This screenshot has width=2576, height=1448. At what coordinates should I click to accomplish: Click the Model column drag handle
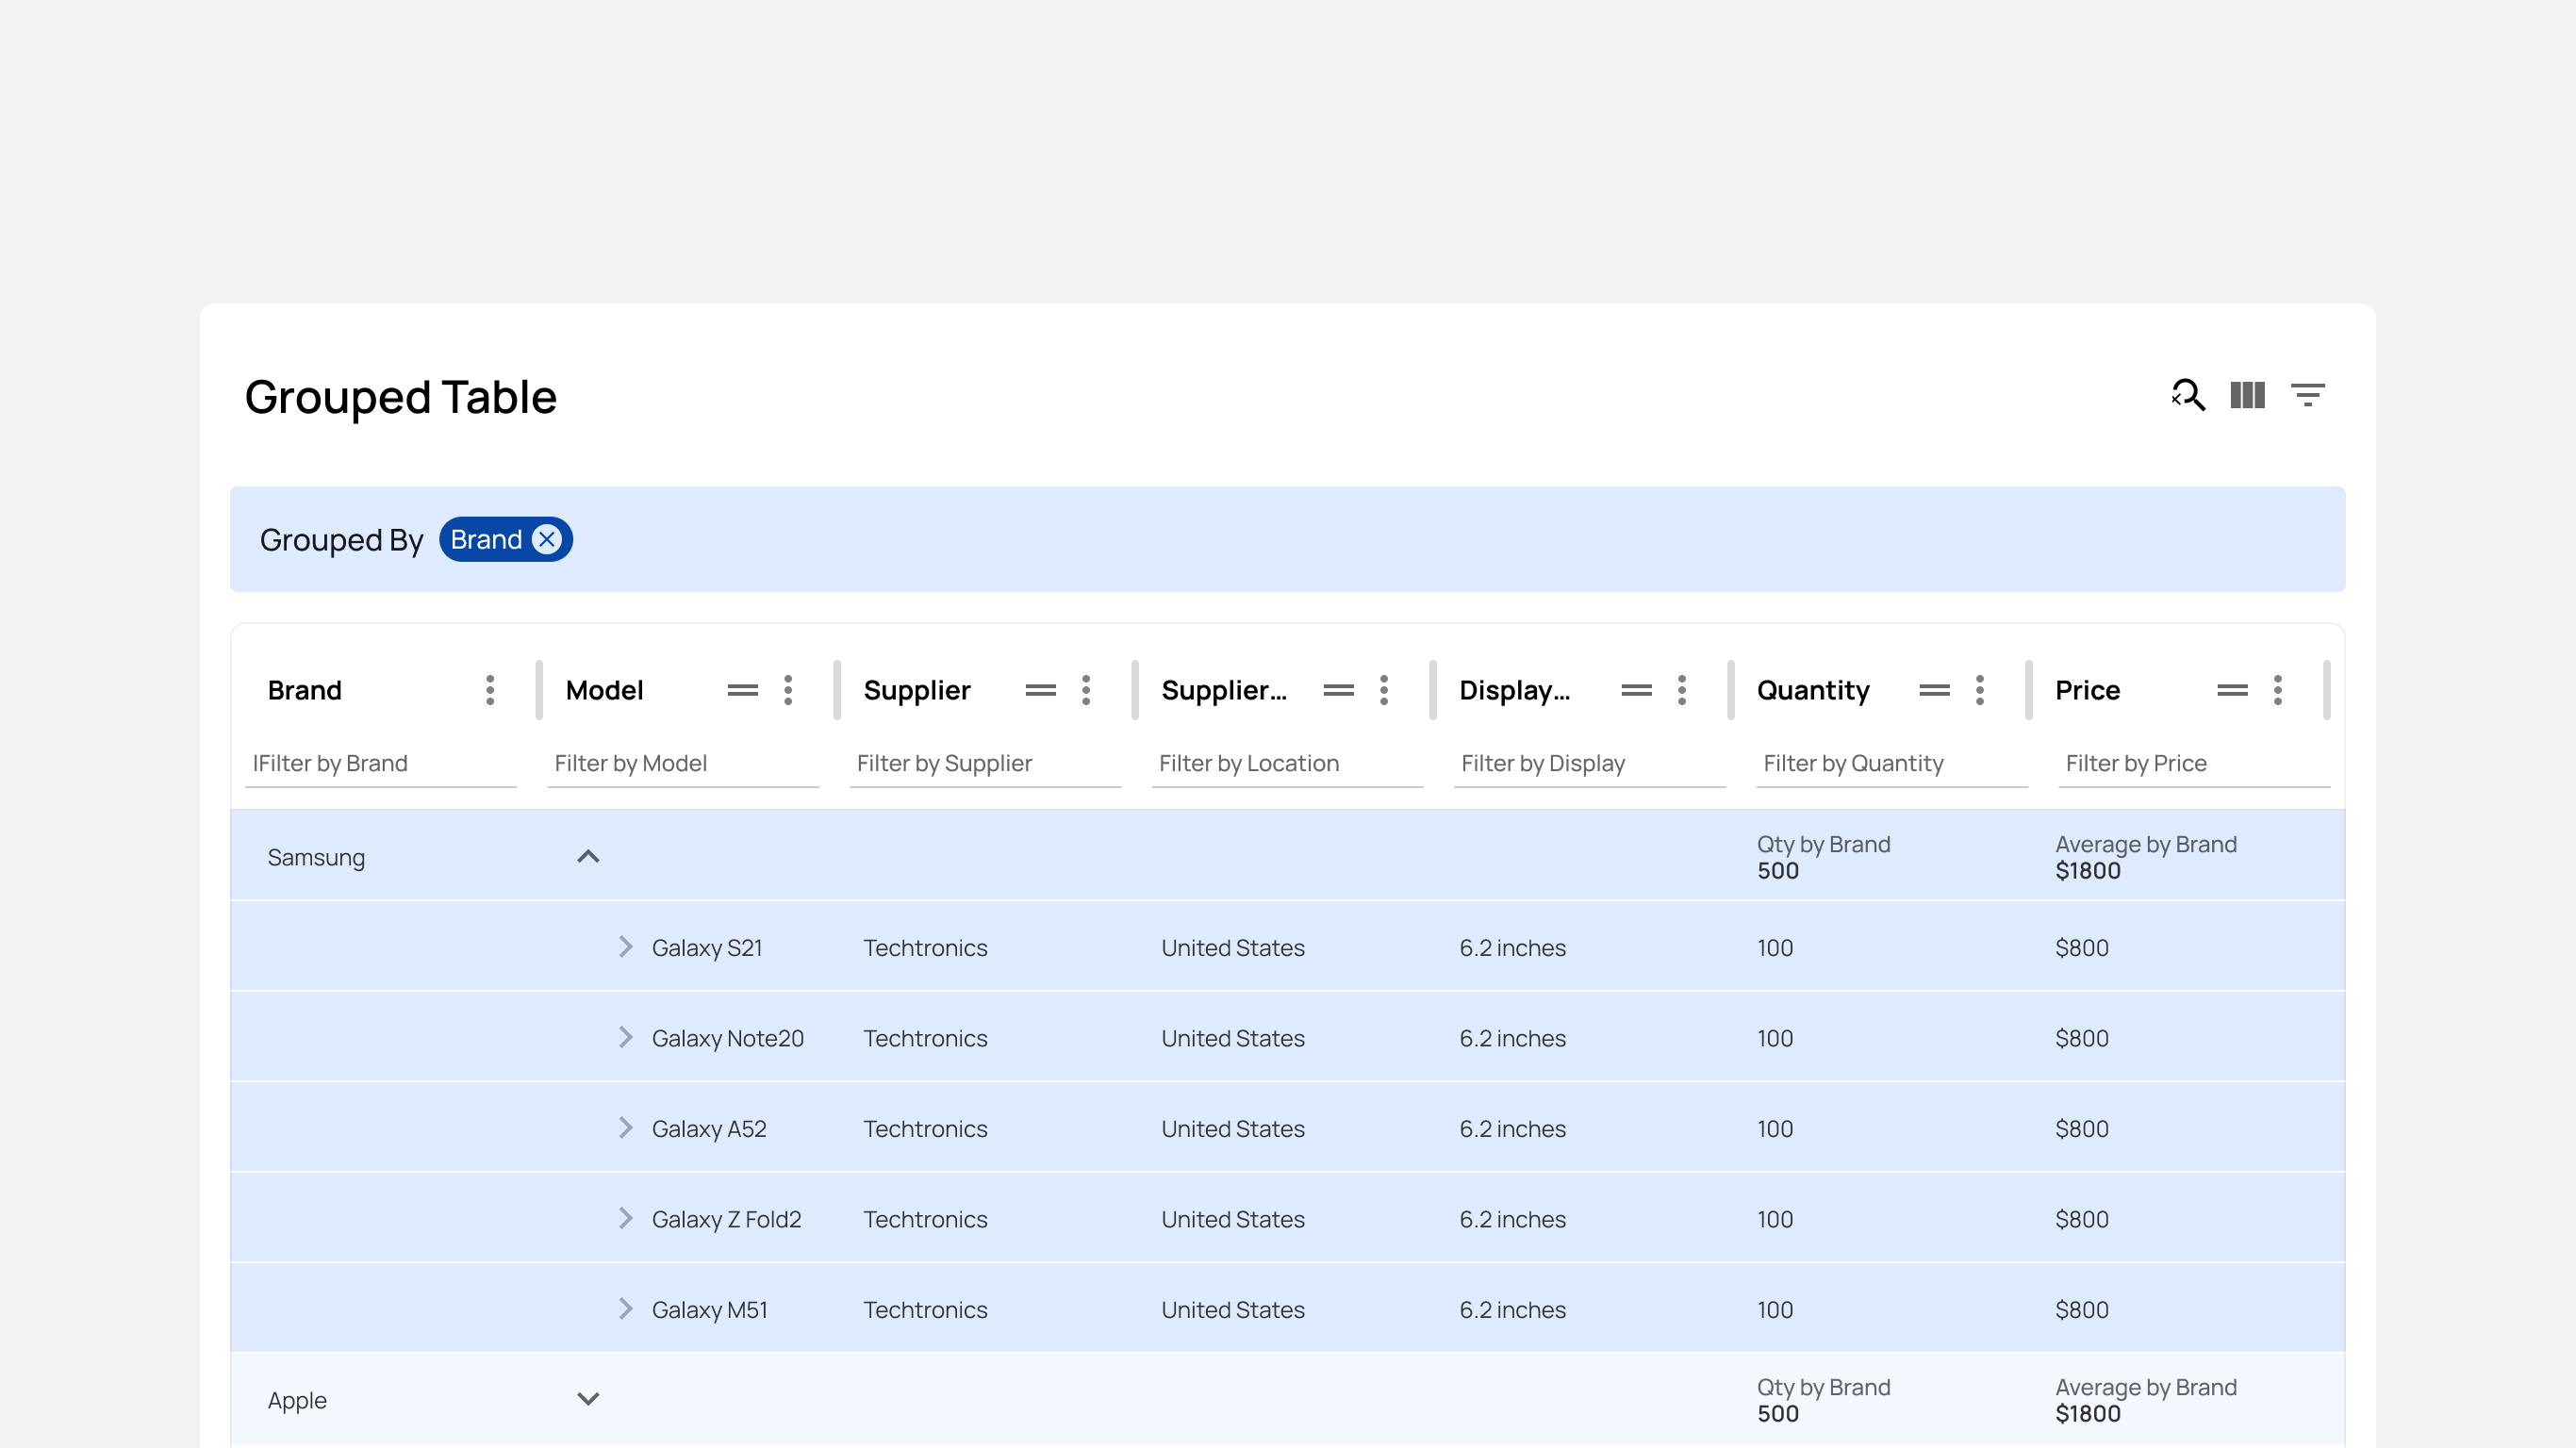(742, 690)
